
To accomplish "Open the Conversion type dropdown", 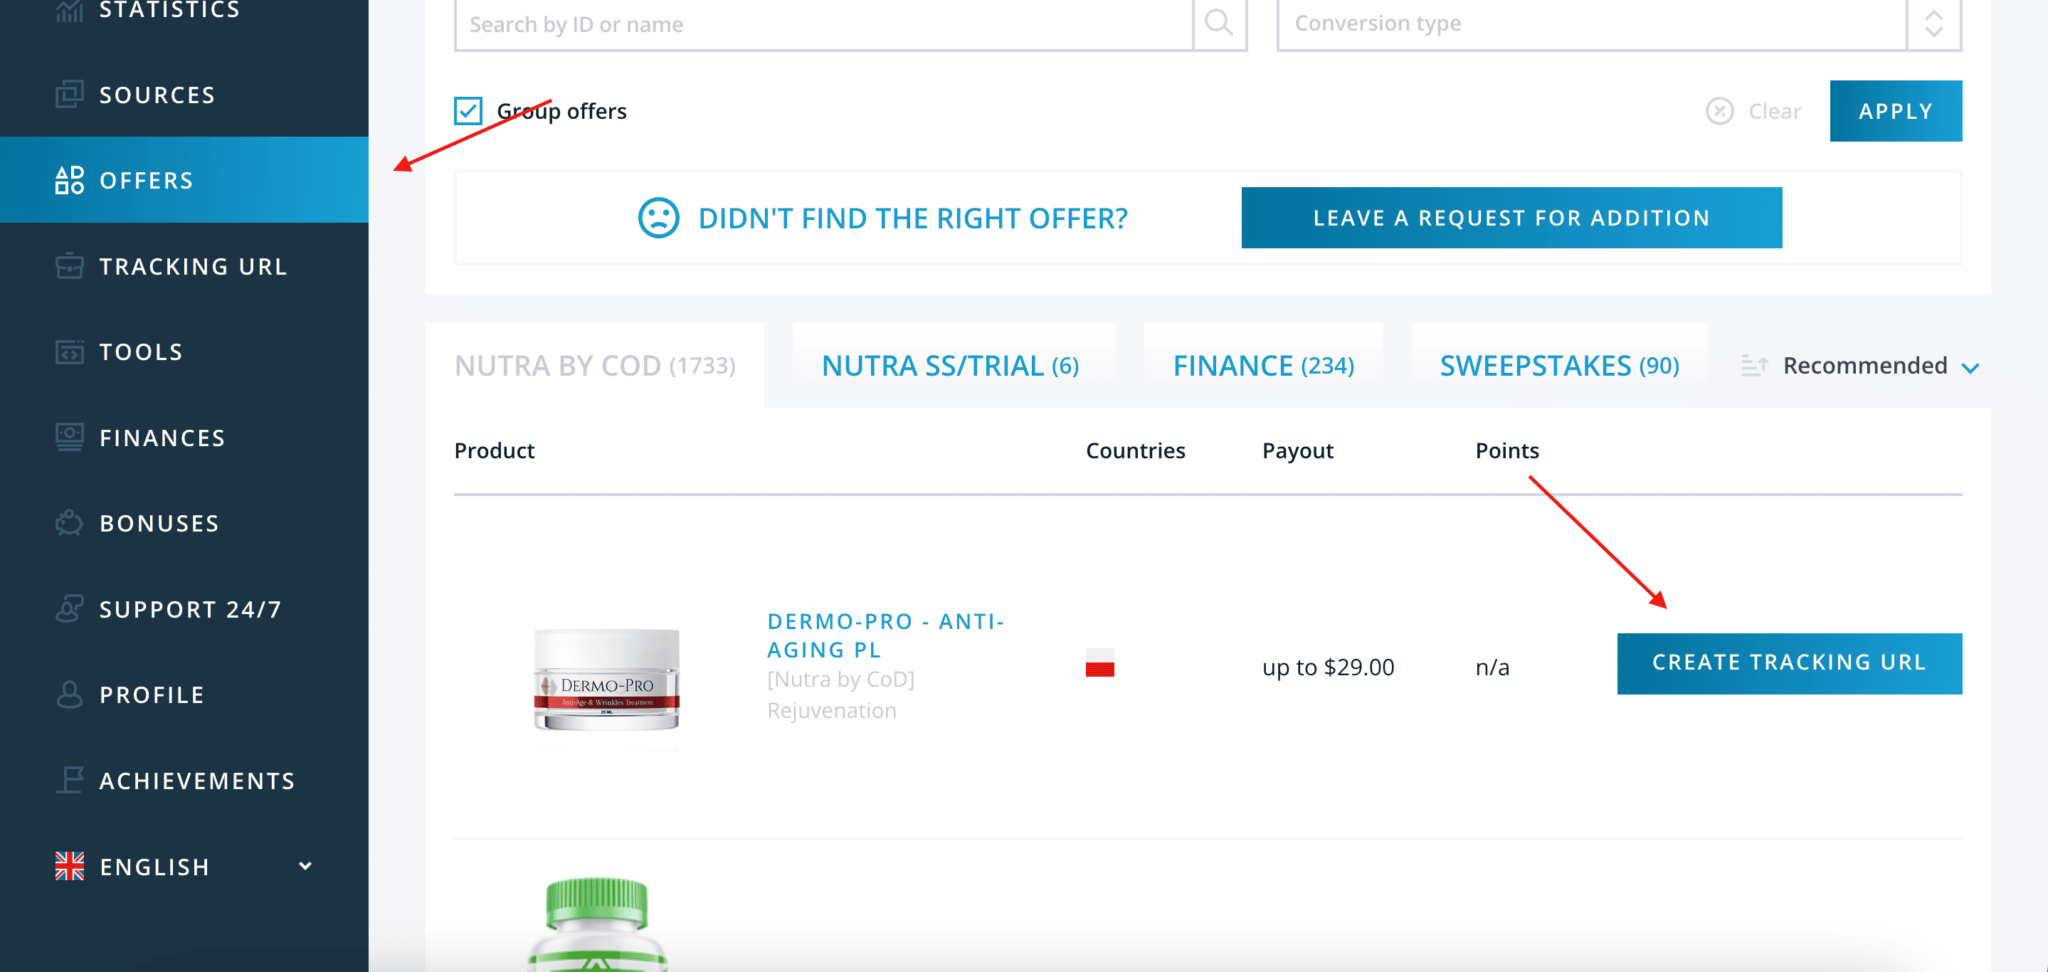I will coord(1934,22).
